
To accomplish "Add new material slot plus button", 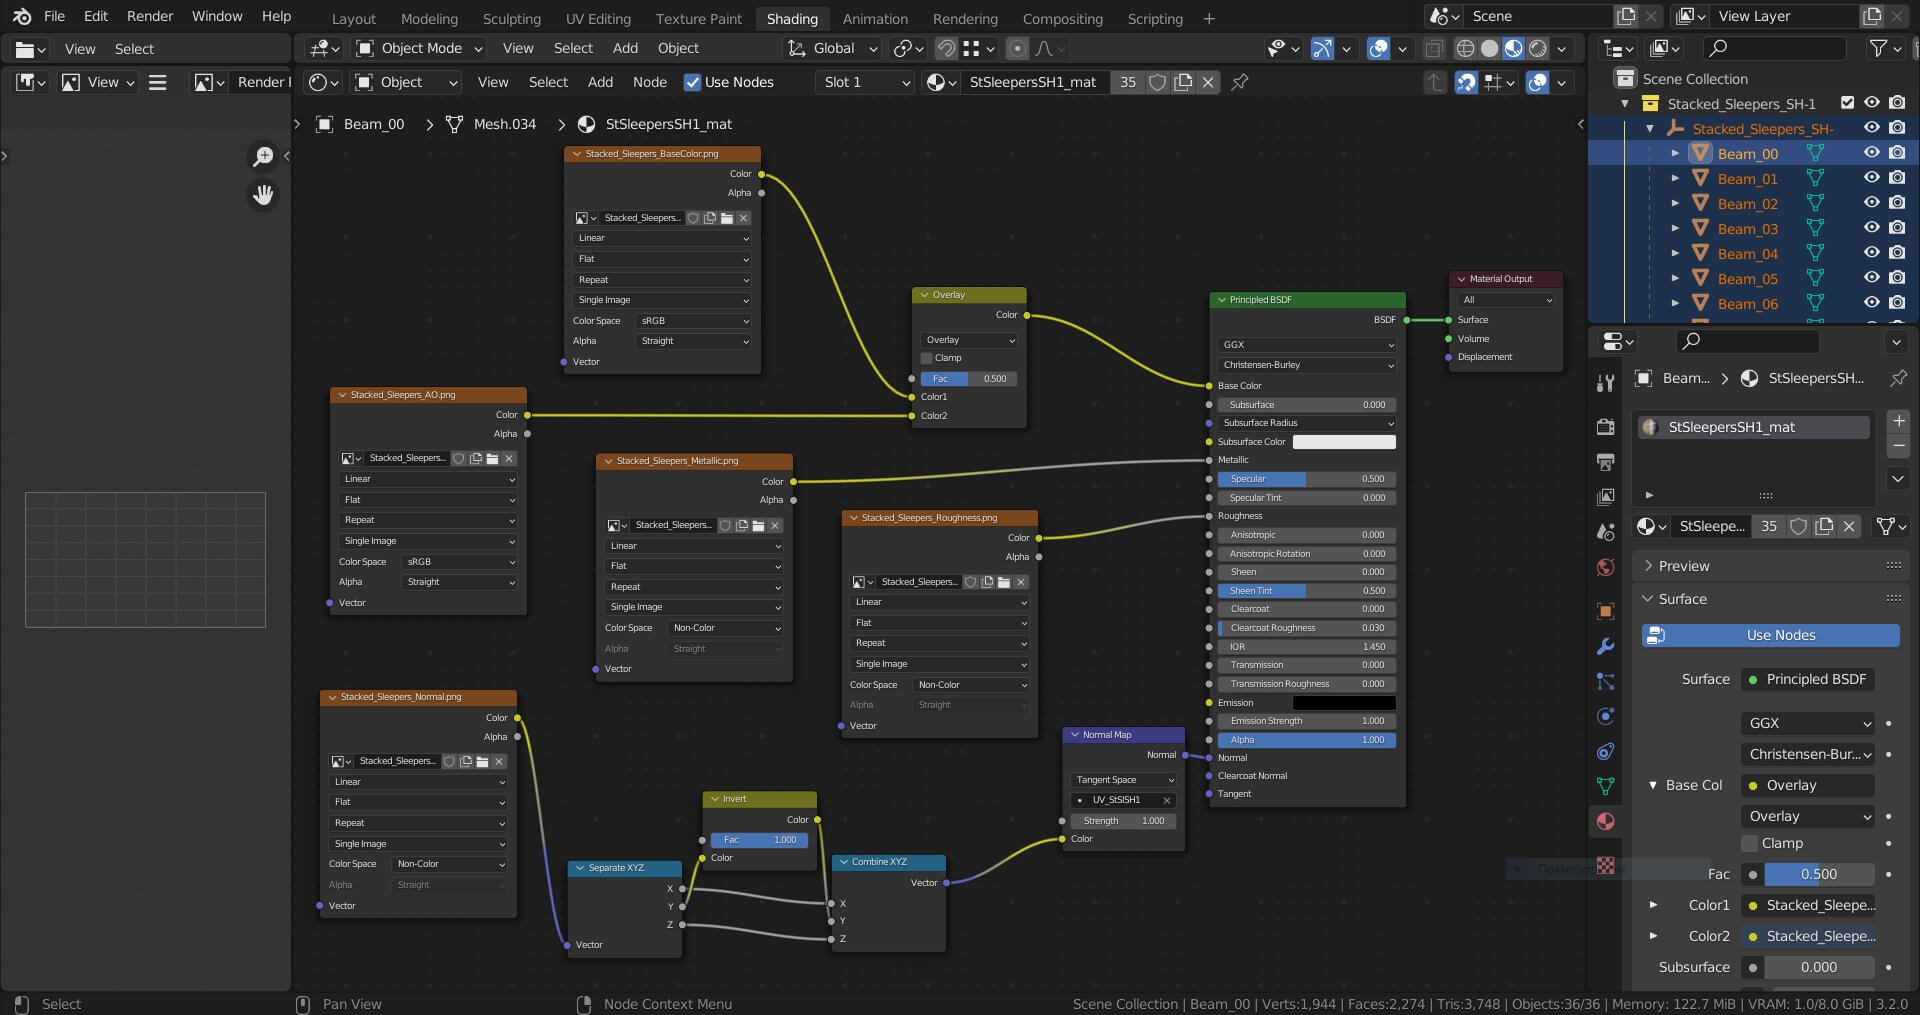I will coord(1898,421).
